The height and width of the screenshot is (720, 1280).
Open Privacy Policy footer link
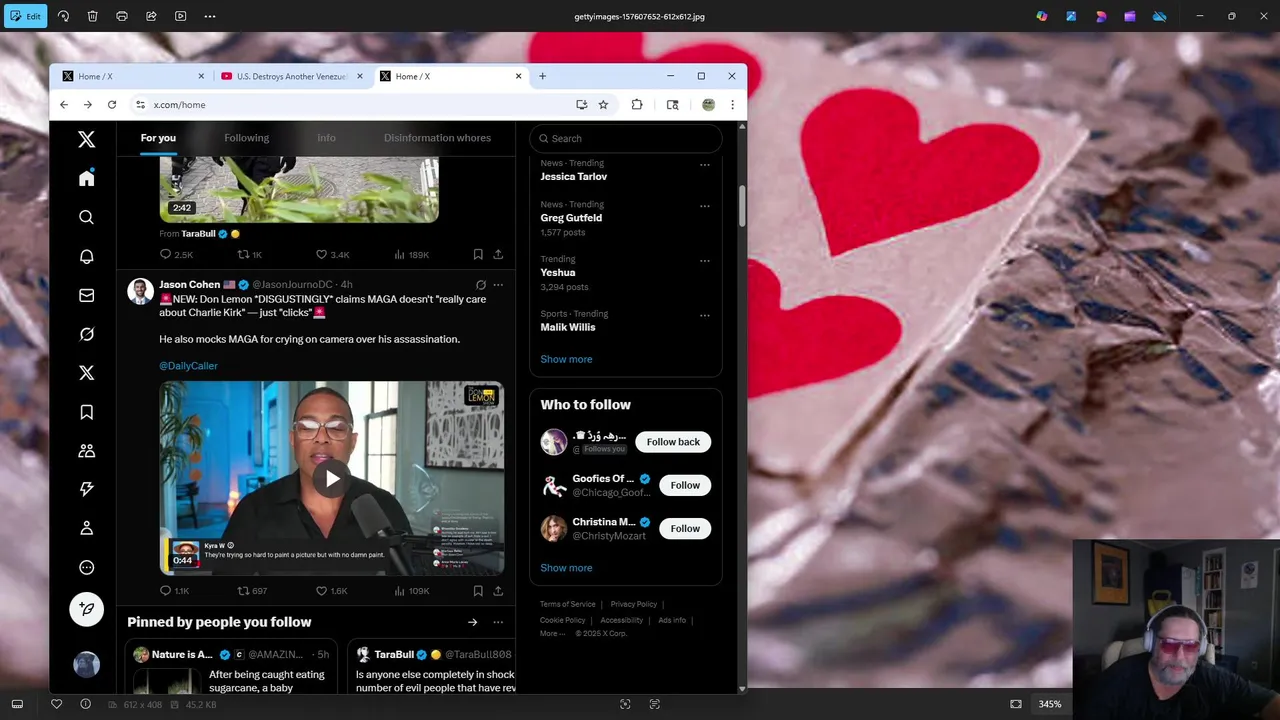(634, 604)
